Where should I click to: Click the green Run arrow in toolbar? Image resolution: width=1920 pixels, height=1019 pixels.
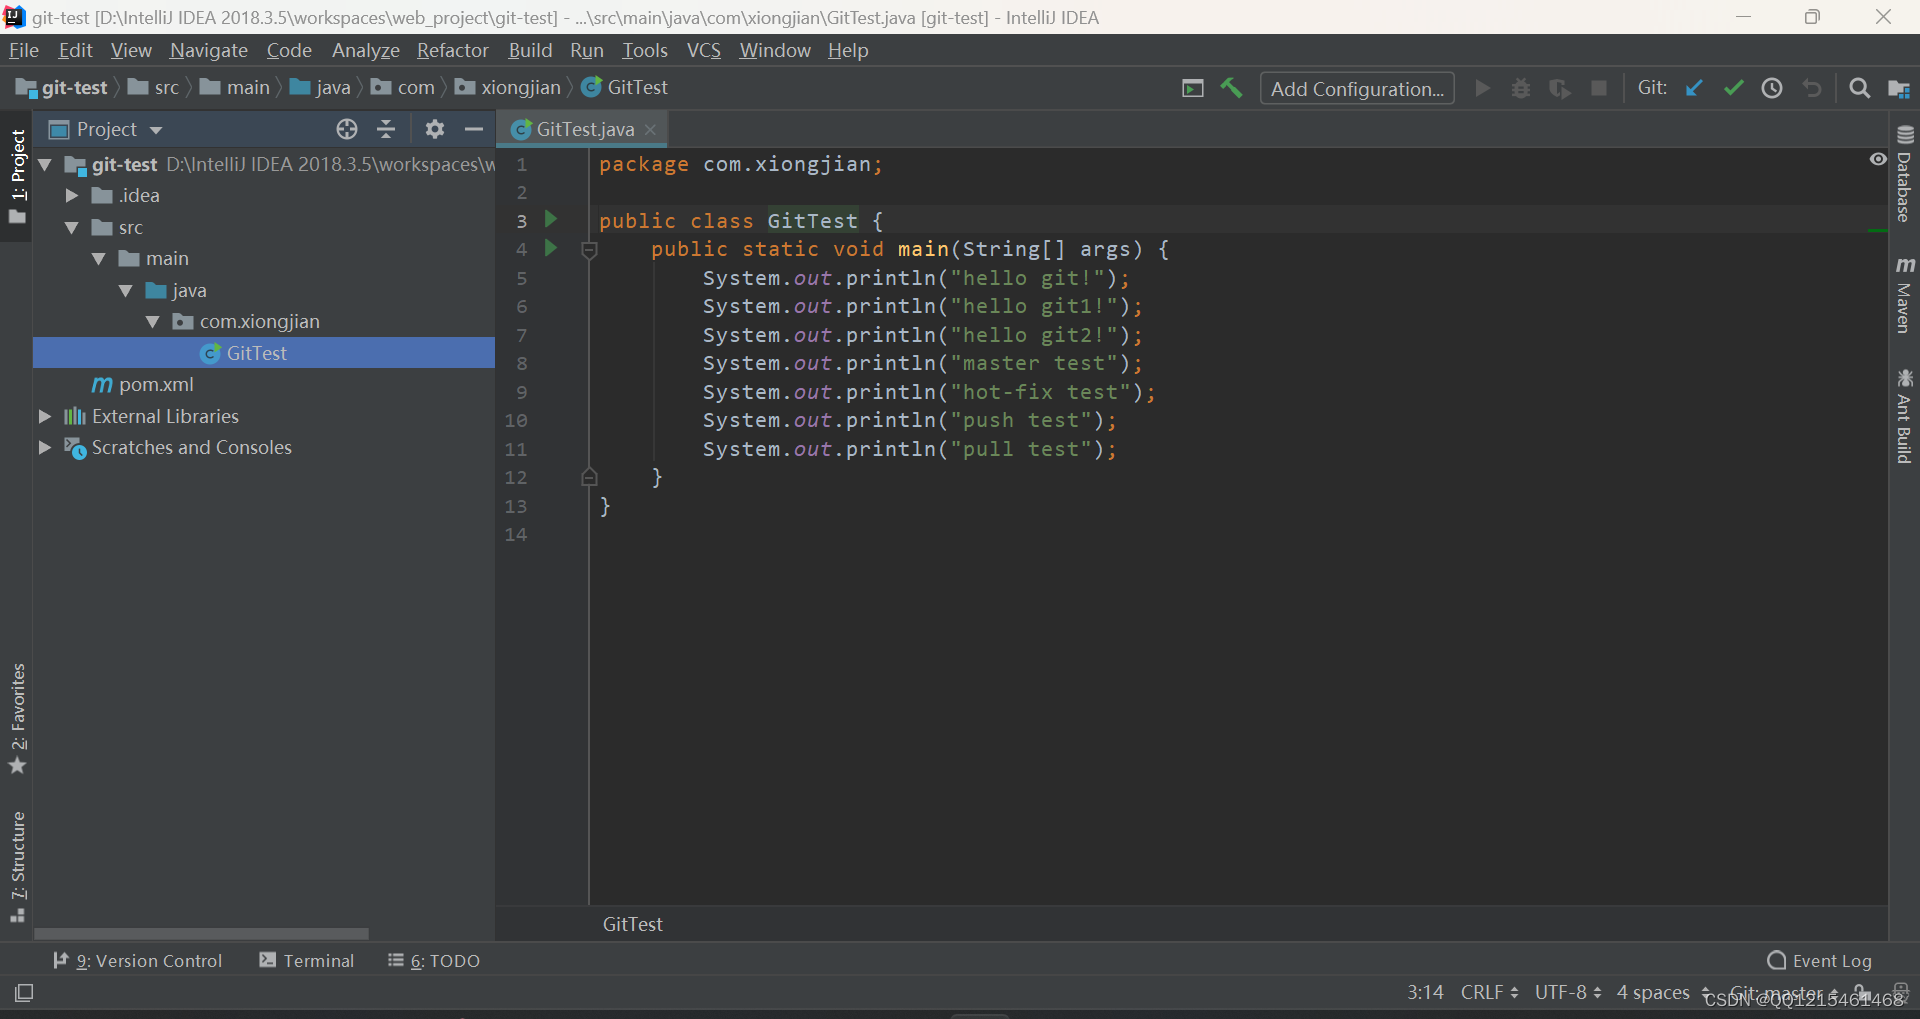[x=1483, y=88]
